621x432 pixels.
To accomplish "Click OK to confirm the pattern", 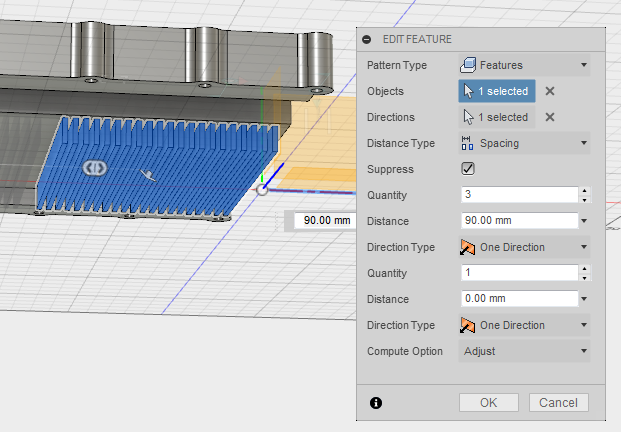I will point(488,403).
